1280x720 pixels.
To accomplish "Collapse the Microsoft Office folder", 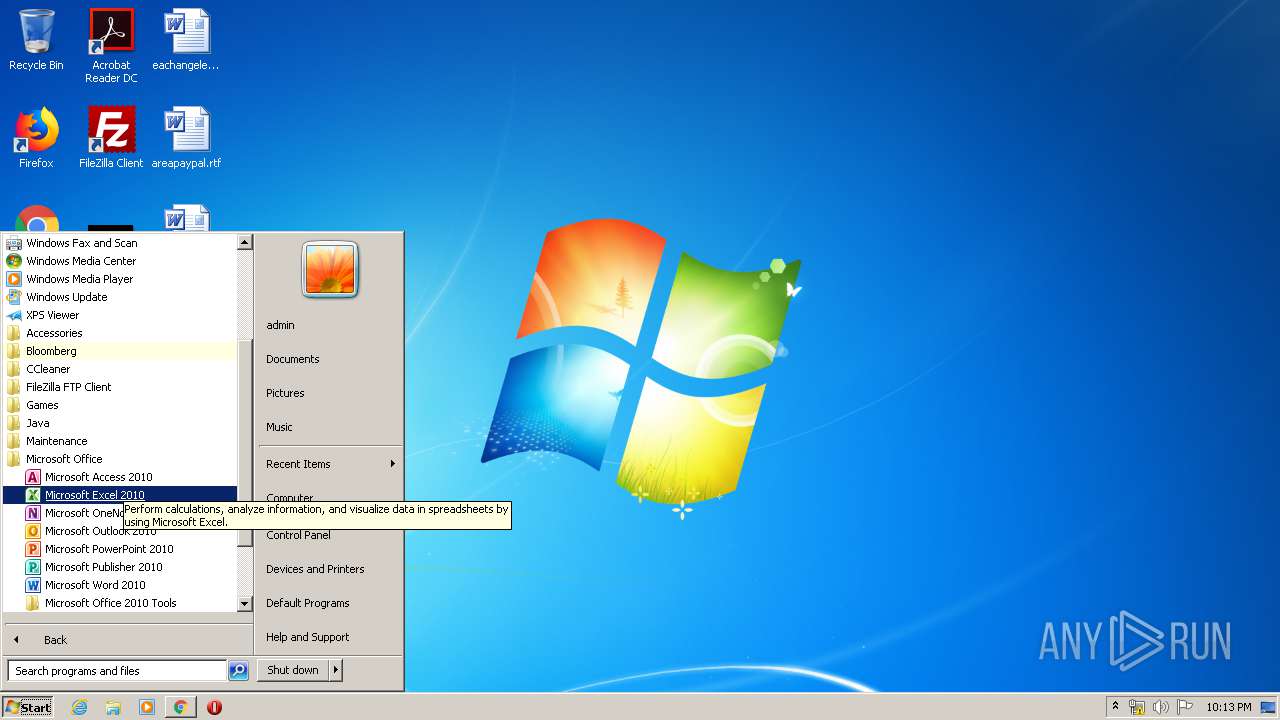I will [120, 459].
